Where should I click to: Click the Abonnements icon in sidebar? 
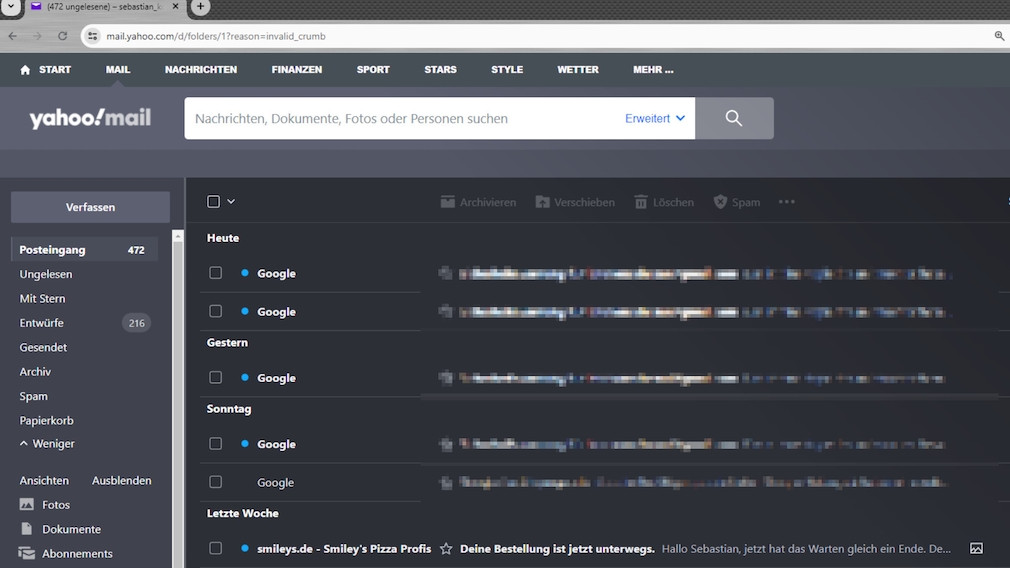26,553
